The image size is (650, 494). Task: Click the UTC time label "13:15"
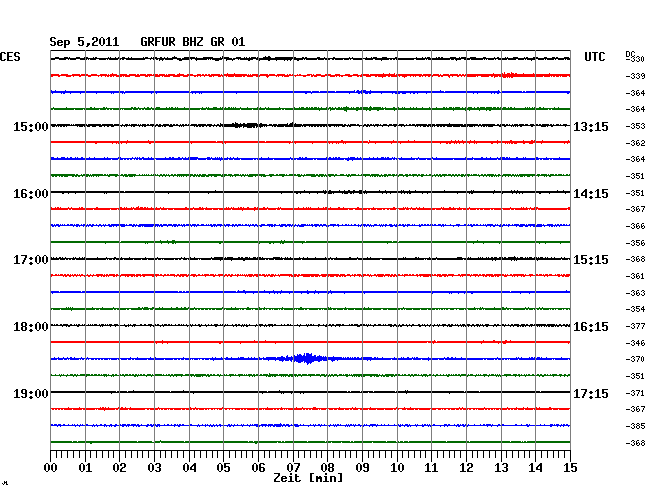tap(591, 126)
